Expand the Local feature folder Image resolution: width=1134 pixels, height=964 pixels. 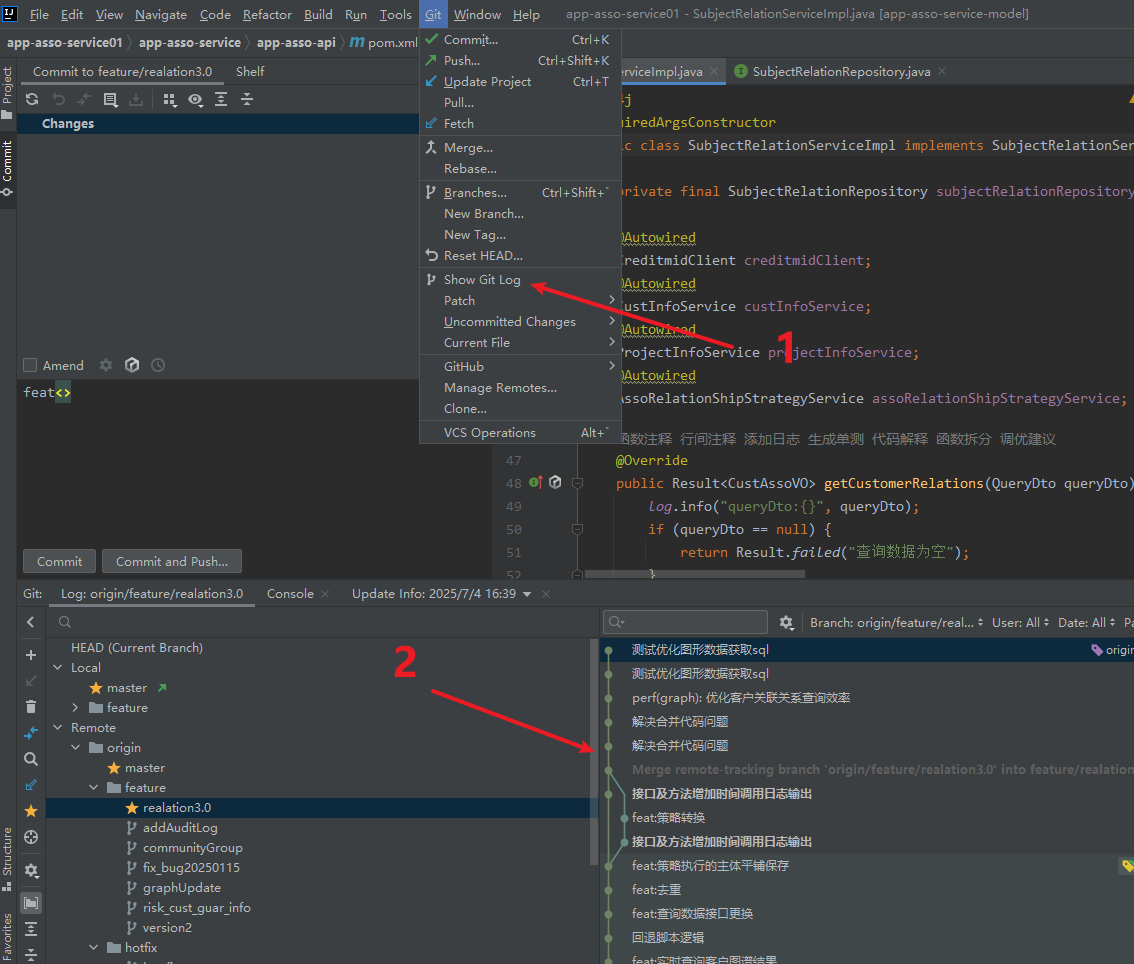75,707
